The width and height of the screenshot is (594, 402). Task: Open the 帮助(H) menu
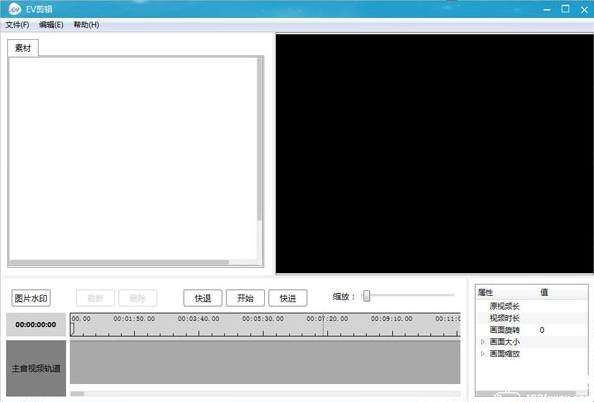click(x=86, y=25)
